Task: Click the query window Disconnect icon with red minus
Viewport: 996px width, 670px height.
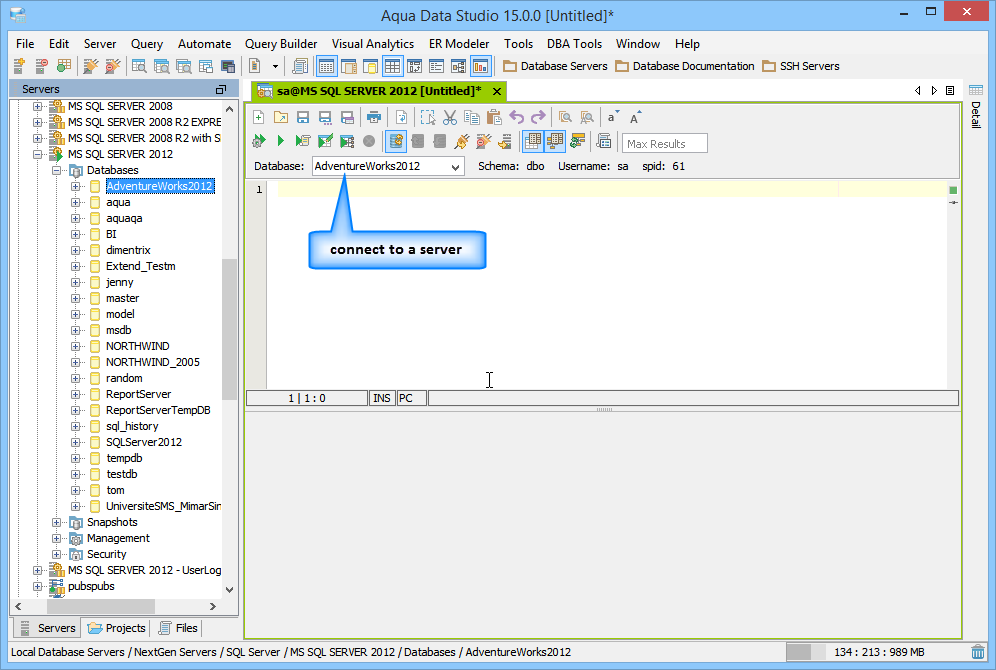Action: 483,141
